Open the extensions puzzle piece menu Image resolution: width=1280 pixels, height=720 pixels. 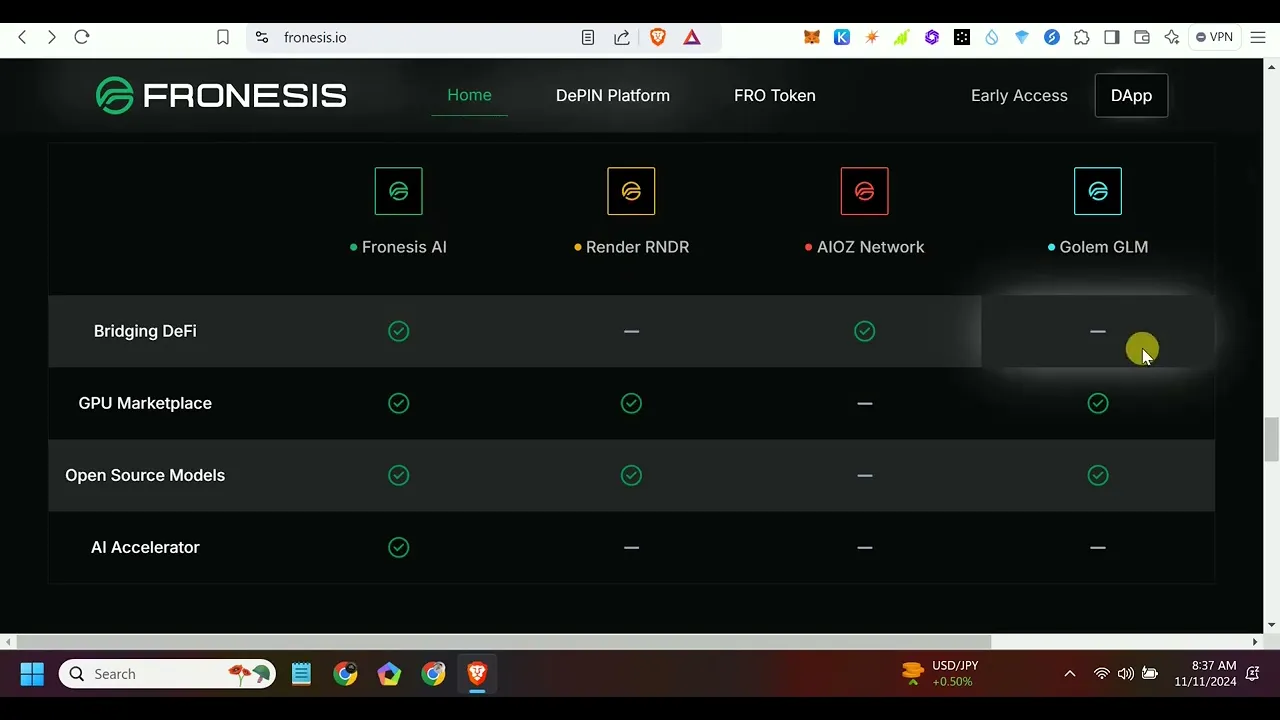1082,37
